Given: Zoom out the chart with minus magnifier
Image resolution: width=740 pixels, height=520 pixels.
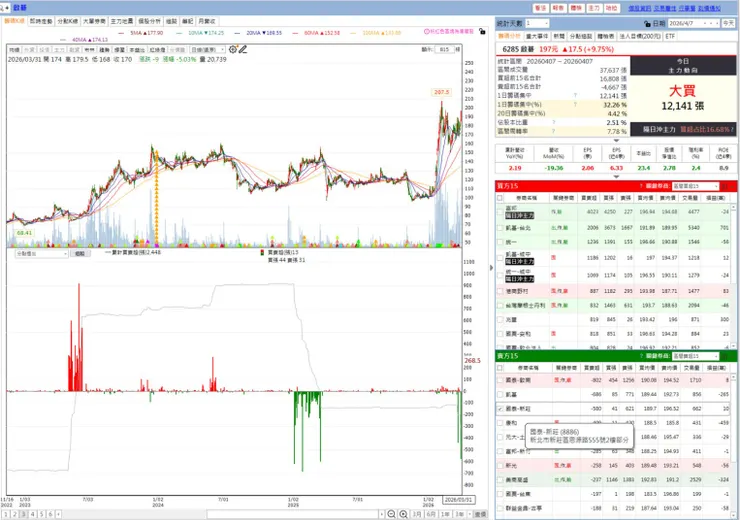Looking at the screenshot, I should point(391,514).
